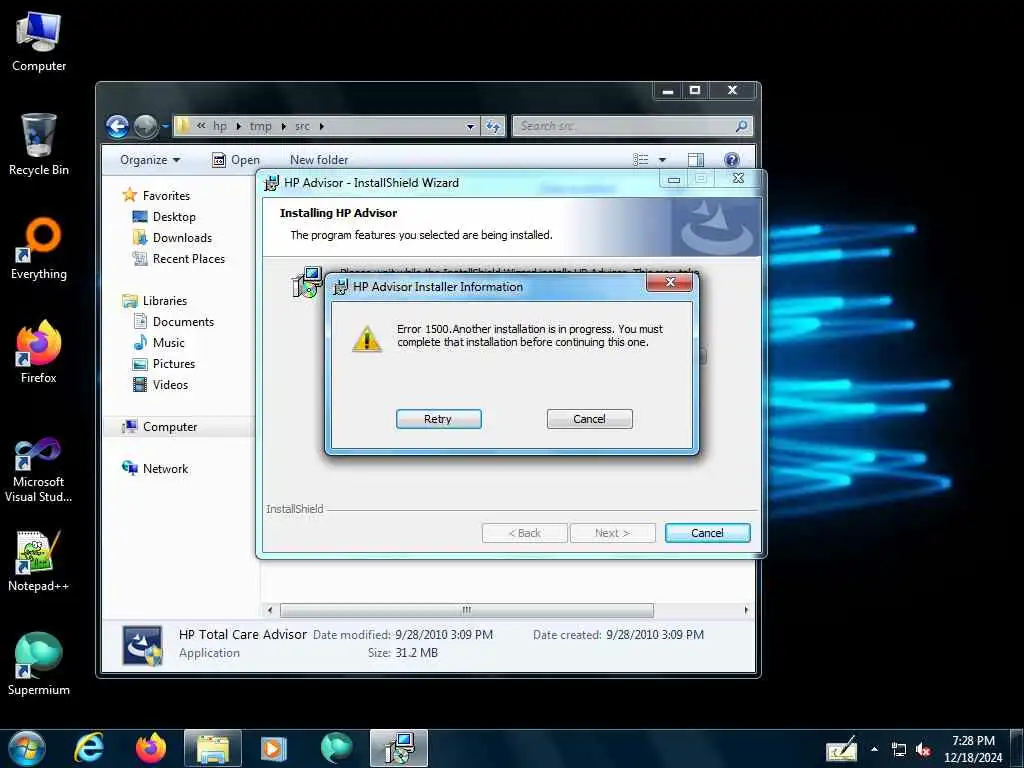
Task: Open Explorer help icon
Action: tap(731, 160)
